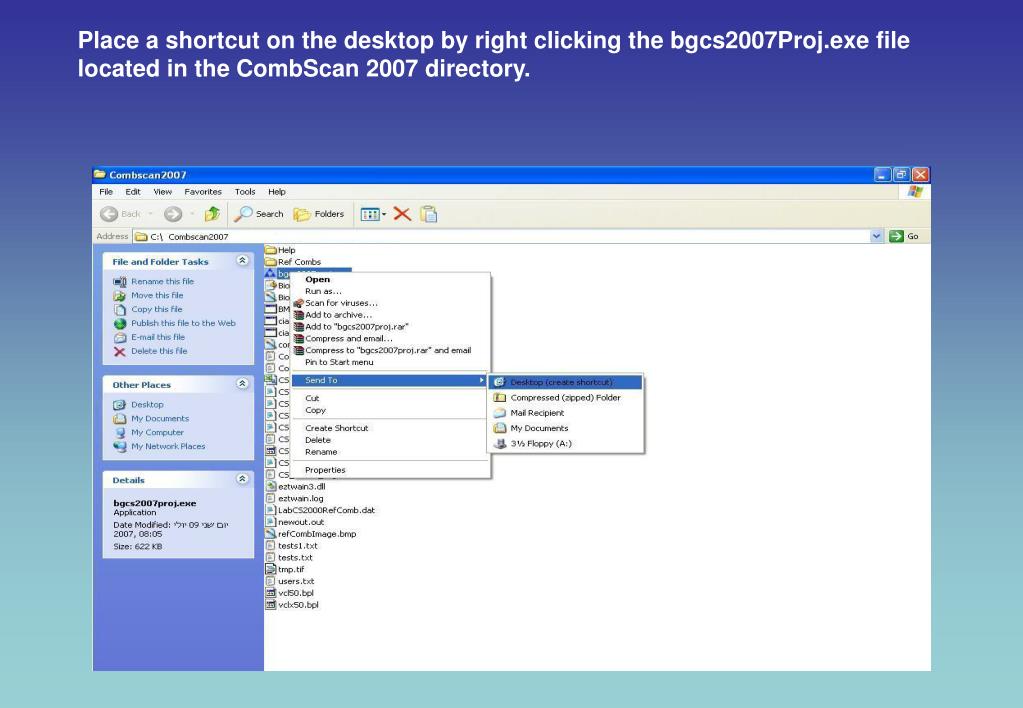This screenshot has width=1023, height=708.
Task: Choose Rename in the context menu
Action: (390, 452)
